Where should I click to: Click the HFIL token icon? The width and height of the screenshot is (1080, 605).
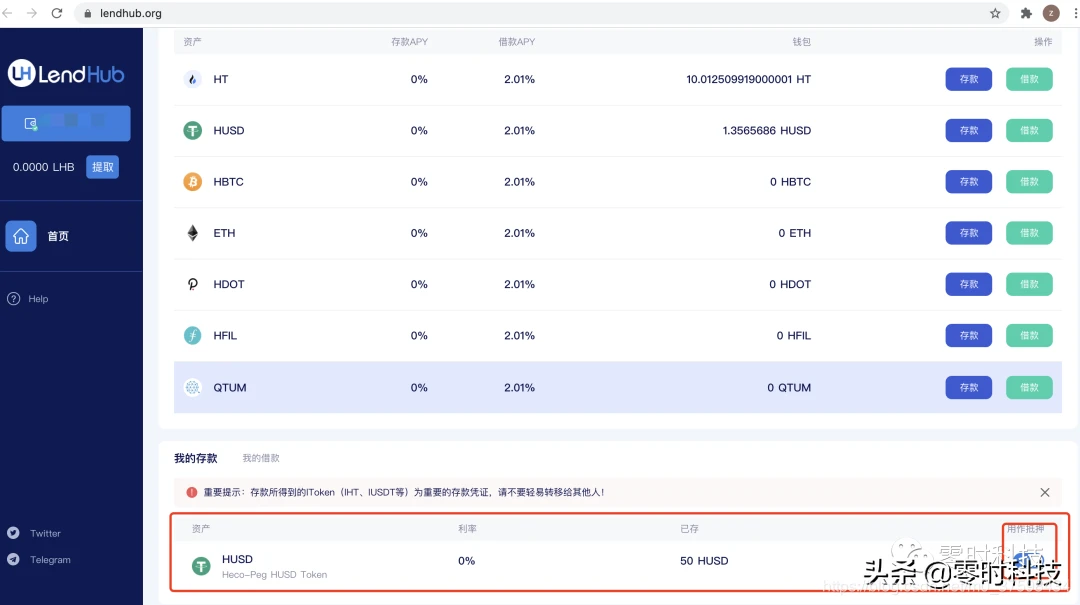pos(193,336)
